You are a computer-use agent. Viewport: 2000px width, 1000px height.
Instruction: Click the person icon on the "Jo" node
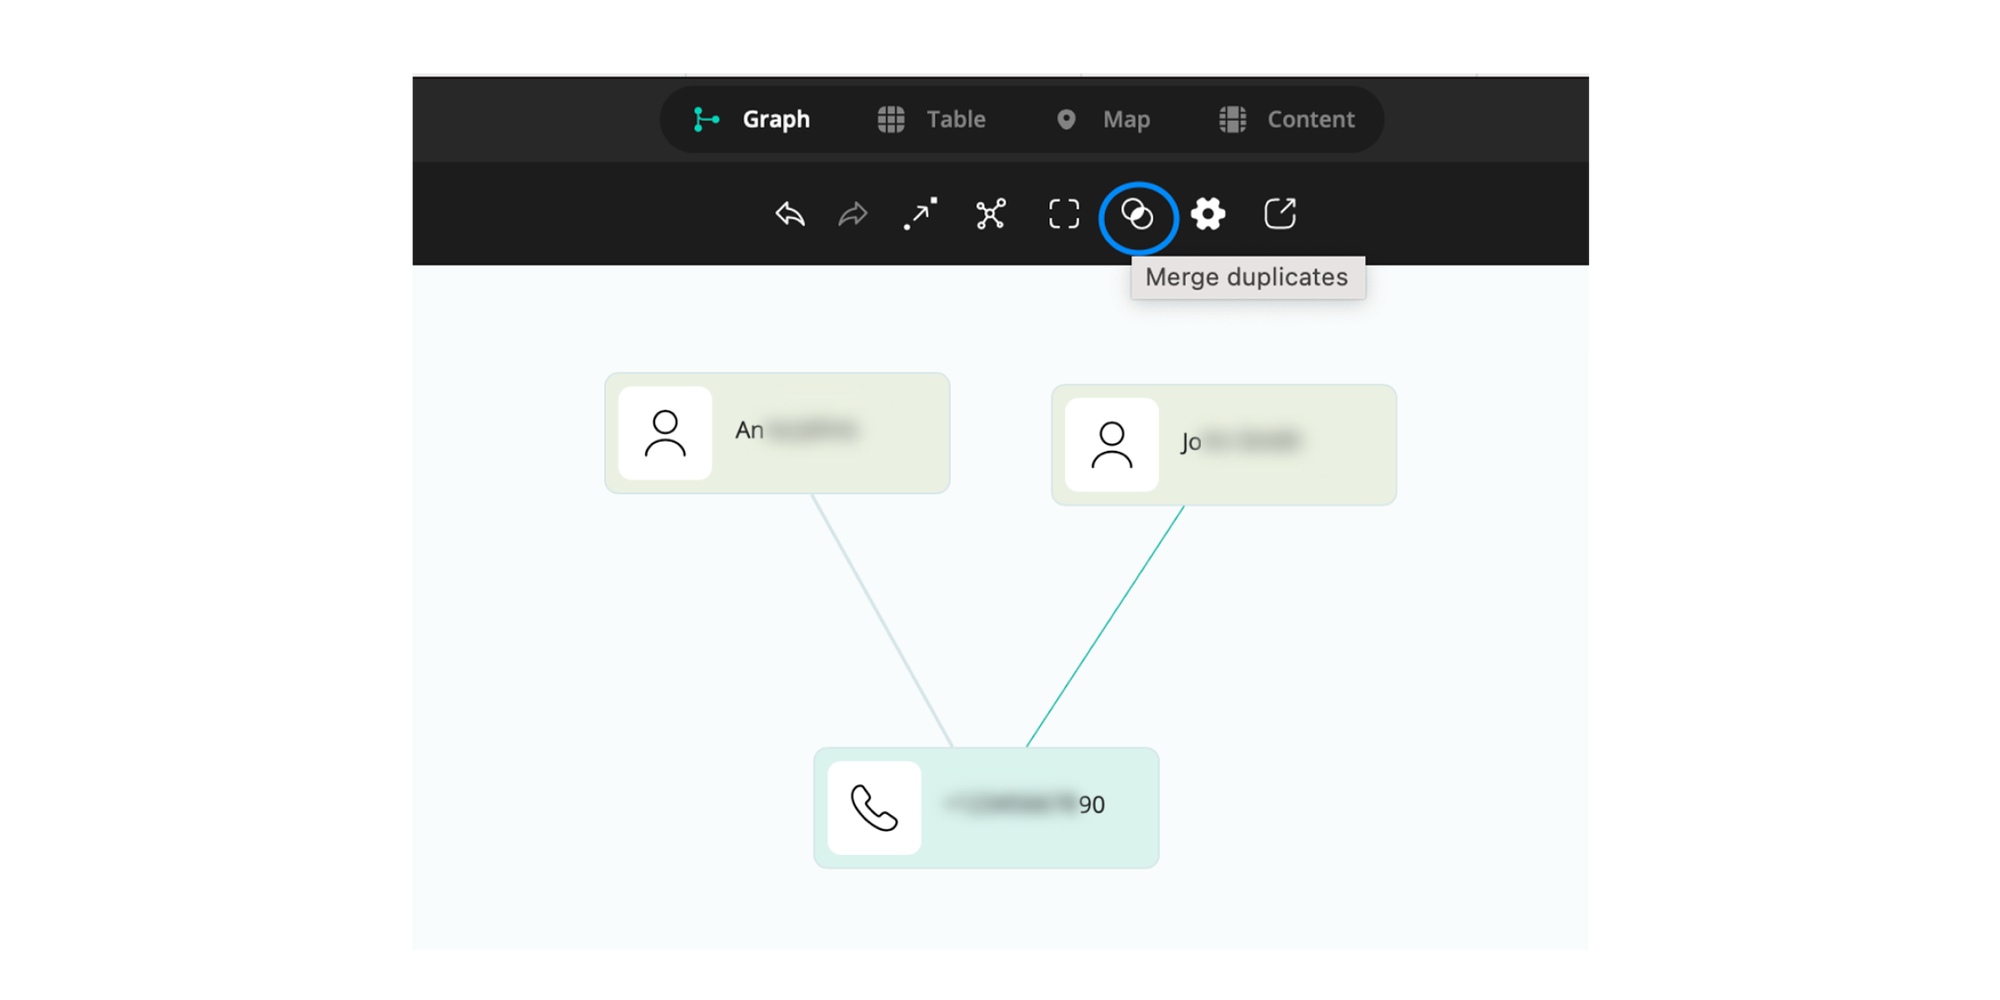click(x=1112, y=445)
